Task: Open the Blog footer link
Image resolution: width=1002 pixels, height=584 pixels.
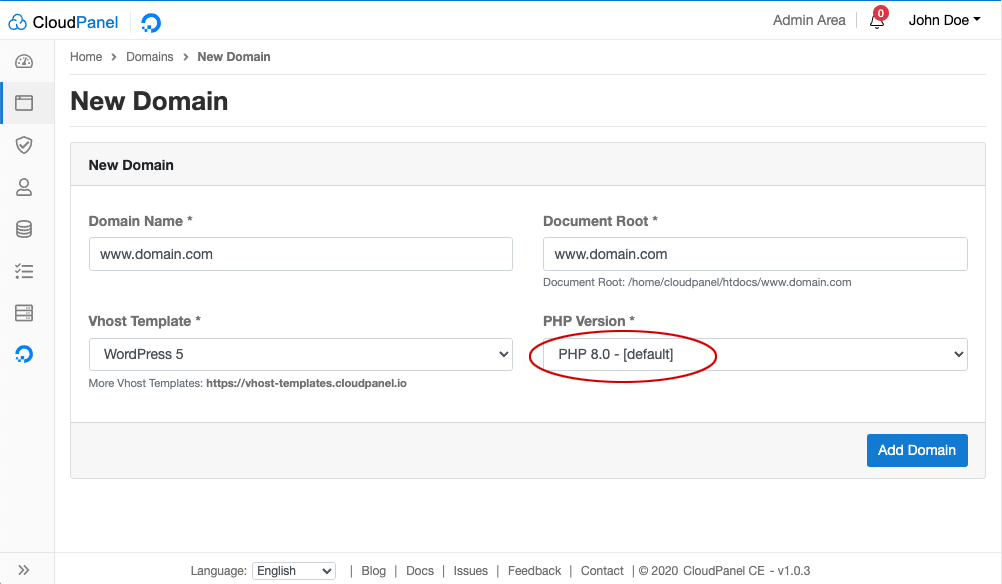Action: coord(373,571)
